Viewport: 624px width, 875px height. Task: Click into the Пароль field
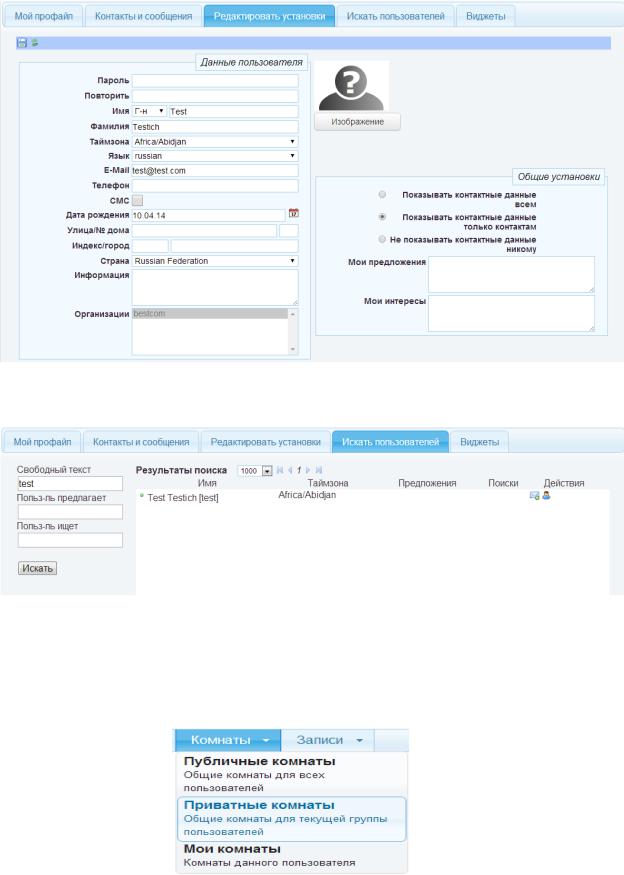(215, 80)
